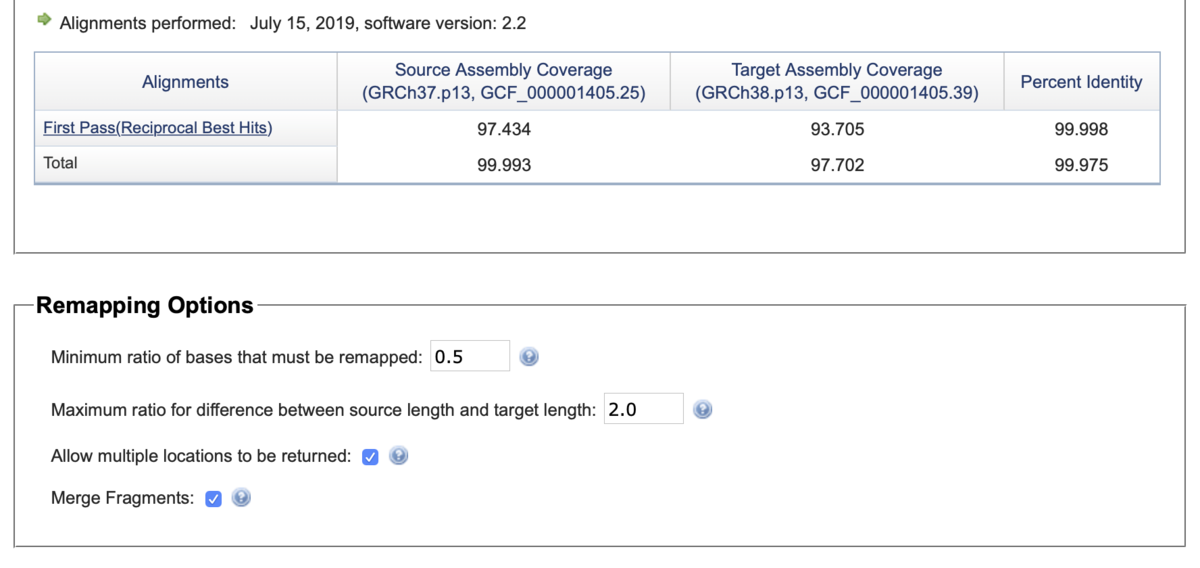Click help icon beside maximum ratio field
Screen dimensions: 1200x568
[x=703, y=410]
